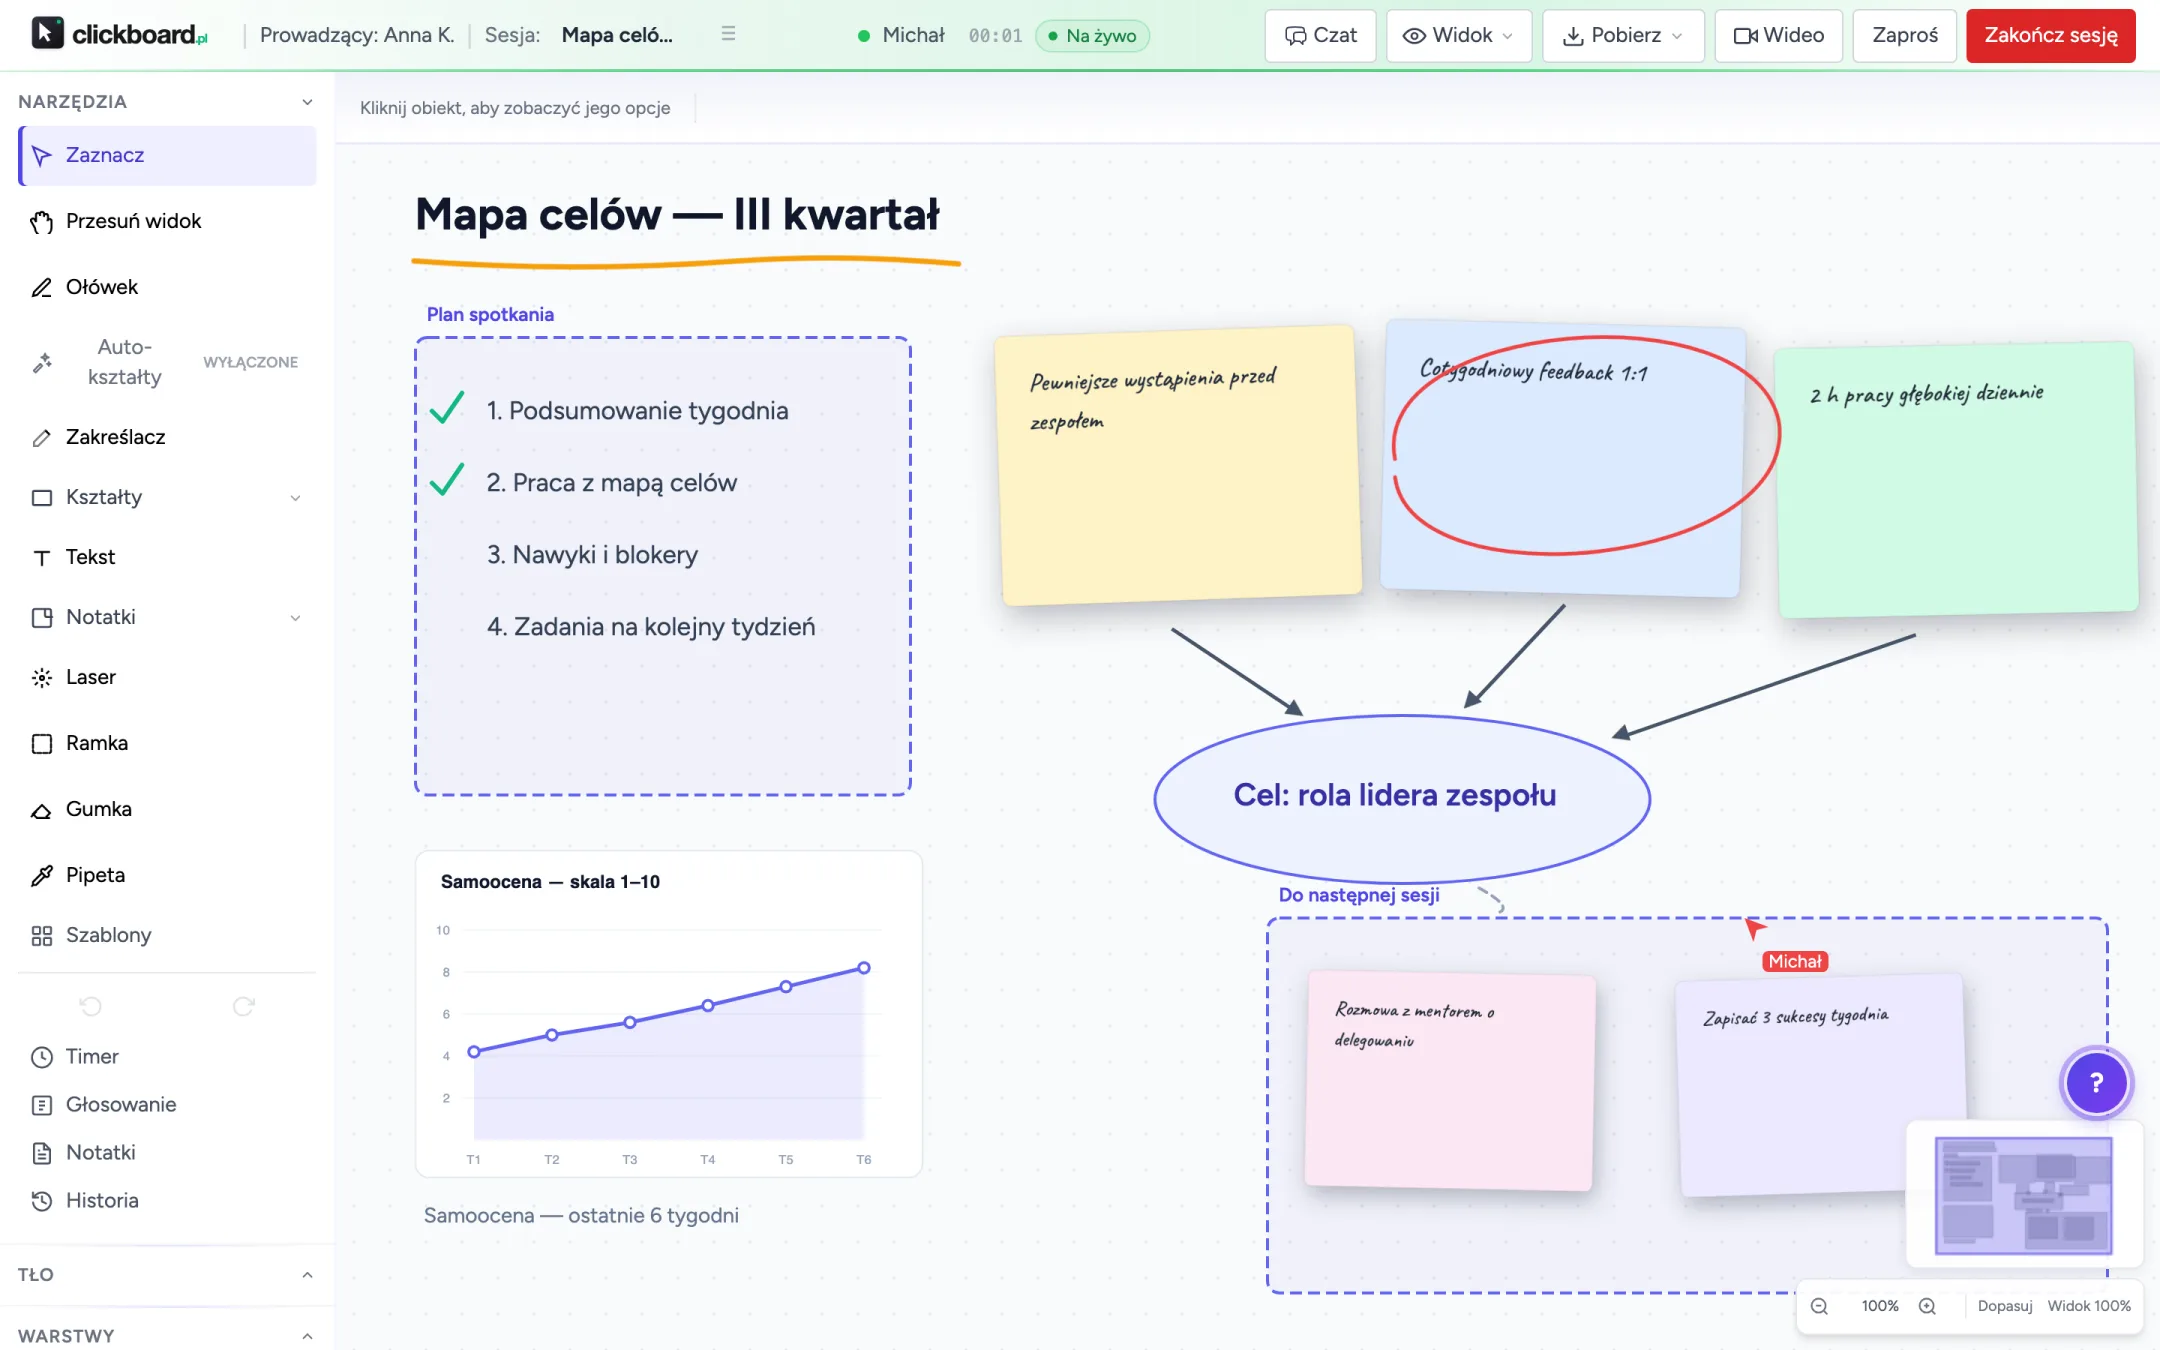The image size is (2160, 1350).
Task: Click the session name Mapa celó...
Action: [617, 35]
